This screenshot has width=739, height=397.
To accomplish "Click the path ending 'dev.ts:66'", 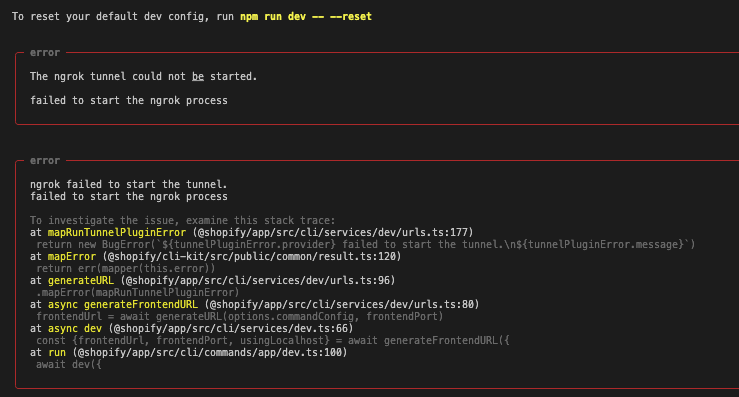I will click(x=230, y=329).
